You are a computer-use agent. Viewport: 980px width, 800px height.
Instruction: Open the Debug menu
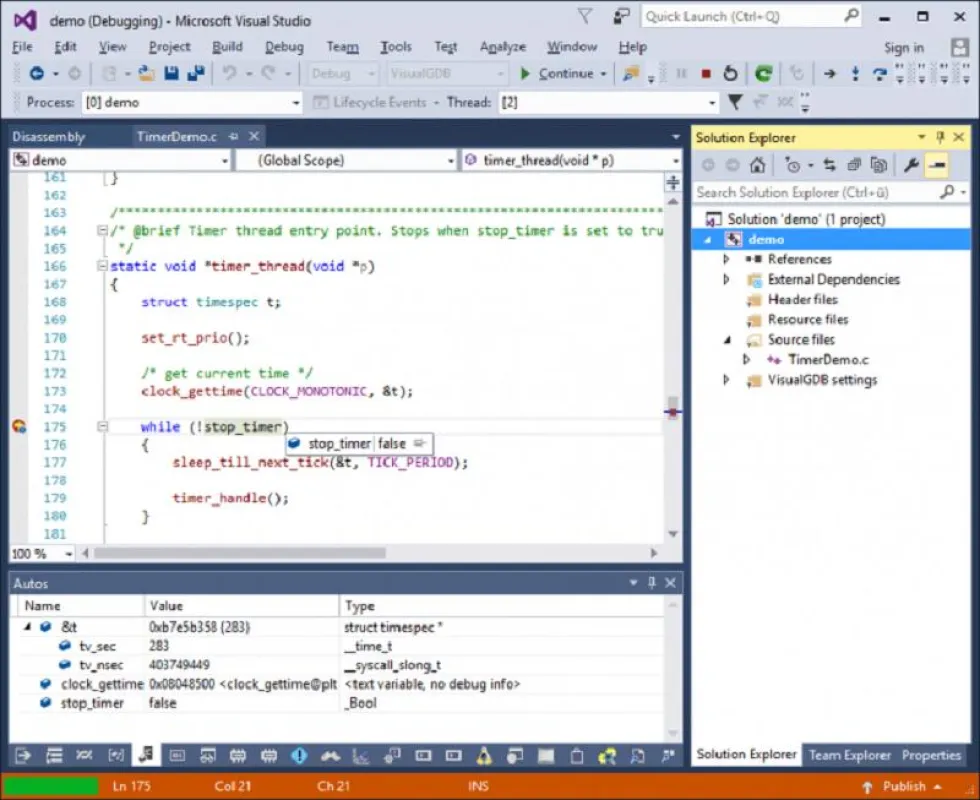coord(284,47)
